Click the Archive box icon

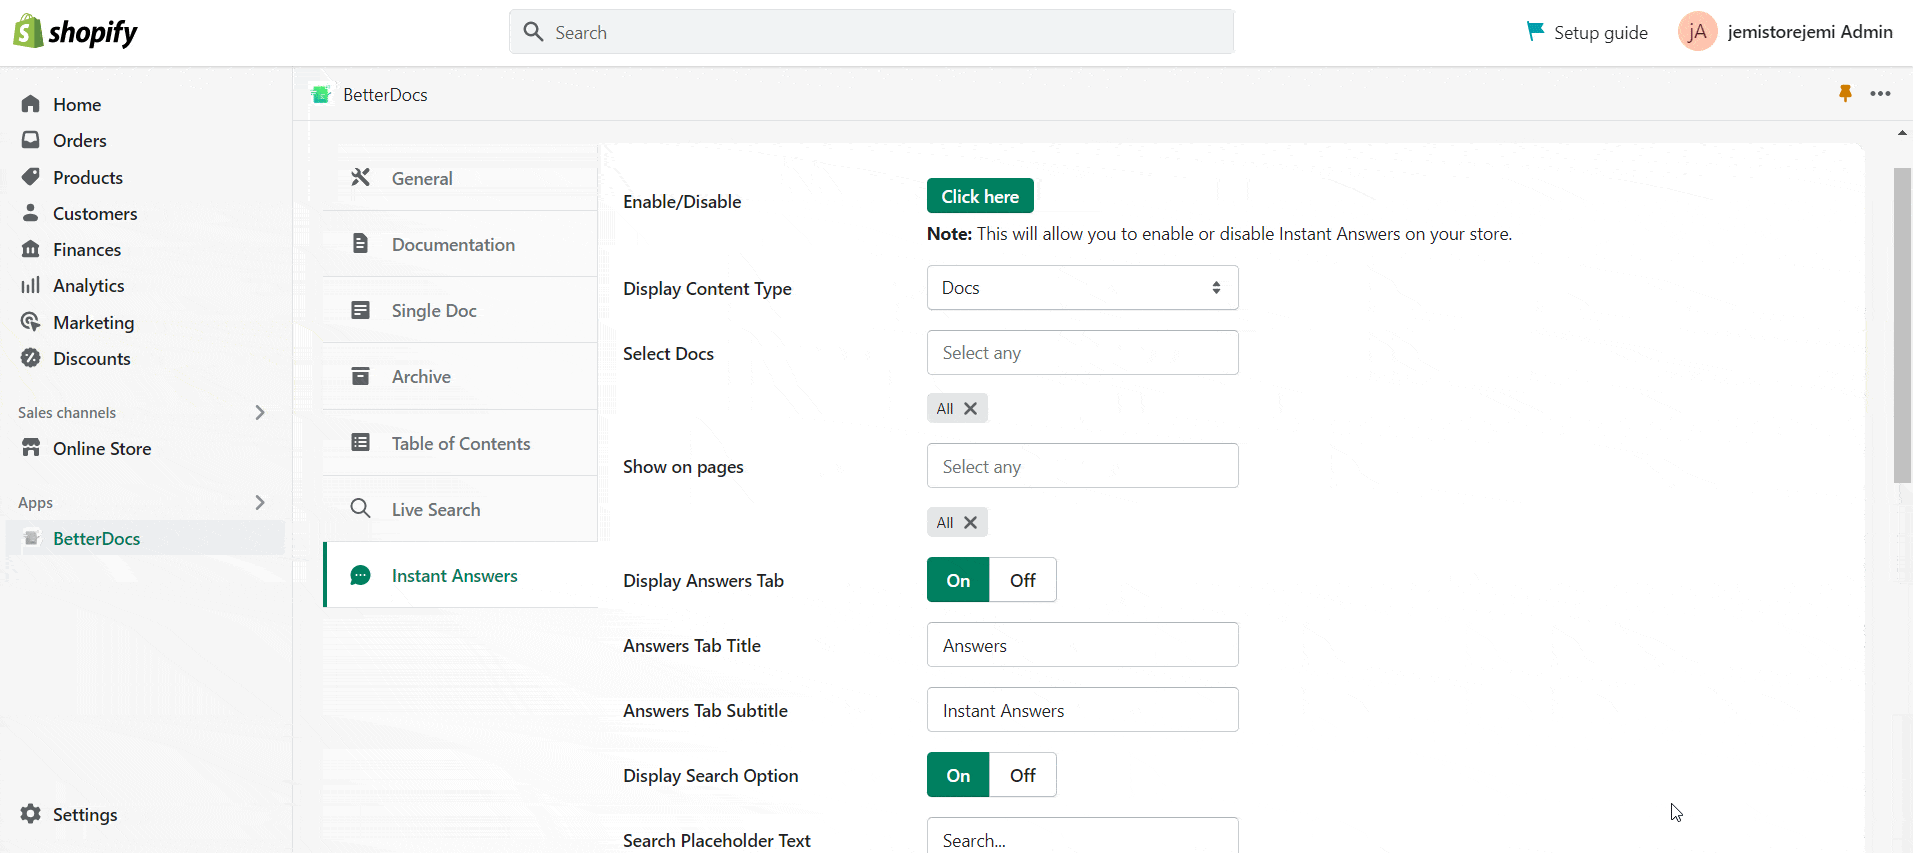[x=361, y=376]
